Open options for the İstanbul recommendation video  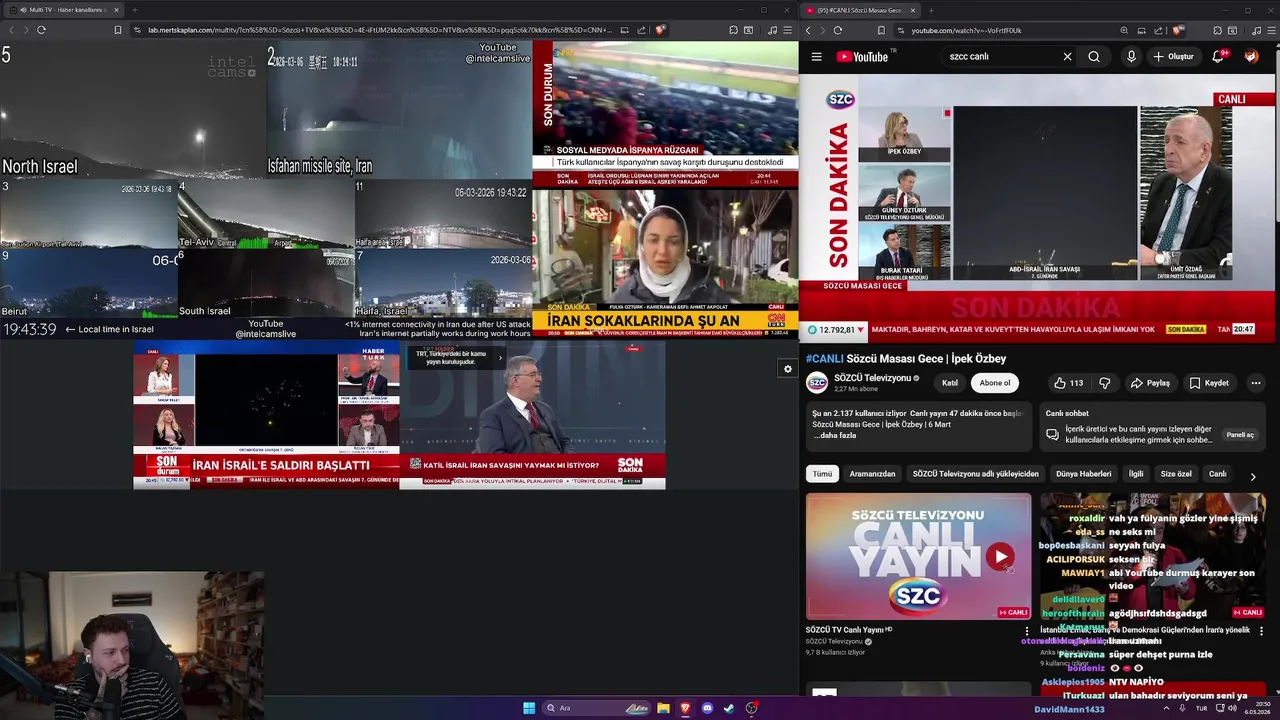pyautogui.click(x=1261, y=631)
